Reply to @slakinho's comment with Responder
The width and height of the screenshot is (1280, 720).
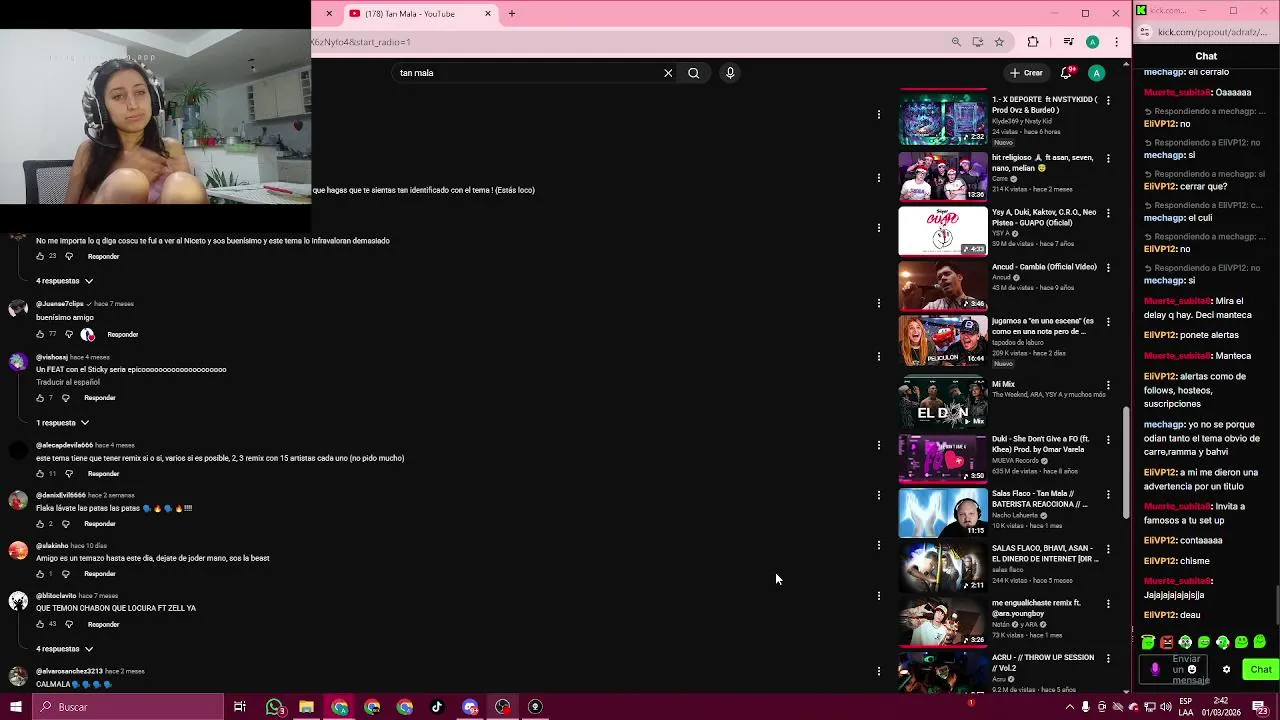point(100,574)
